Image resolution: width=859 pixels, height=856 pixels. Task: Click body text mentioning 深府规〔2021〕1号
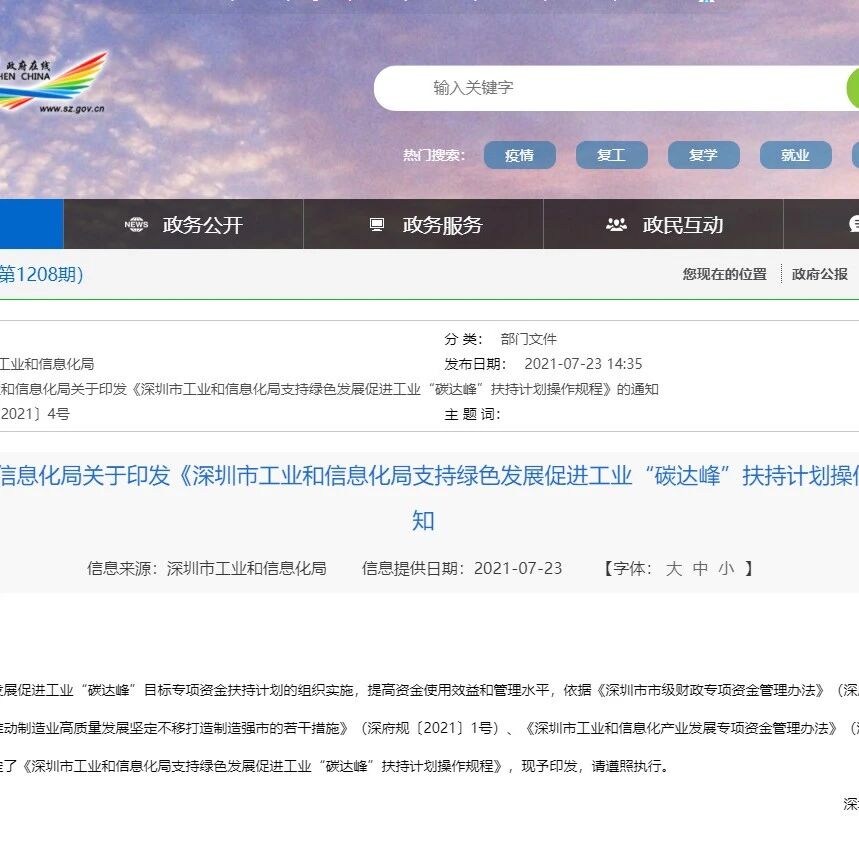tap(430, 728)
